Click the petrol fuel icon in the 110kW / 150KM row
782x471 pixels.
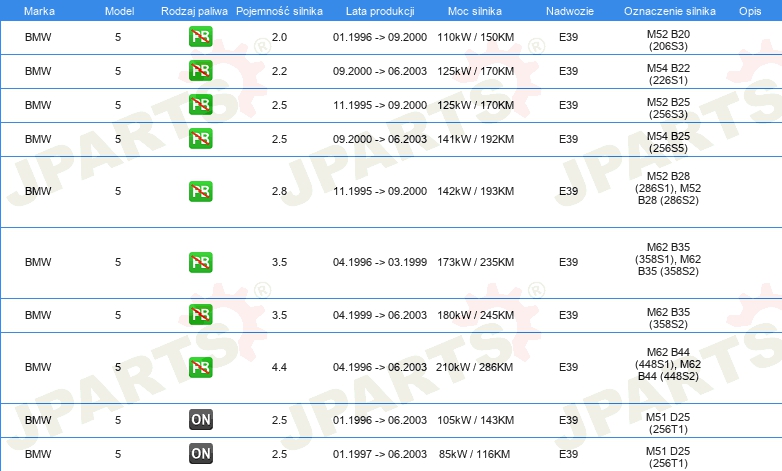[200, 36]
